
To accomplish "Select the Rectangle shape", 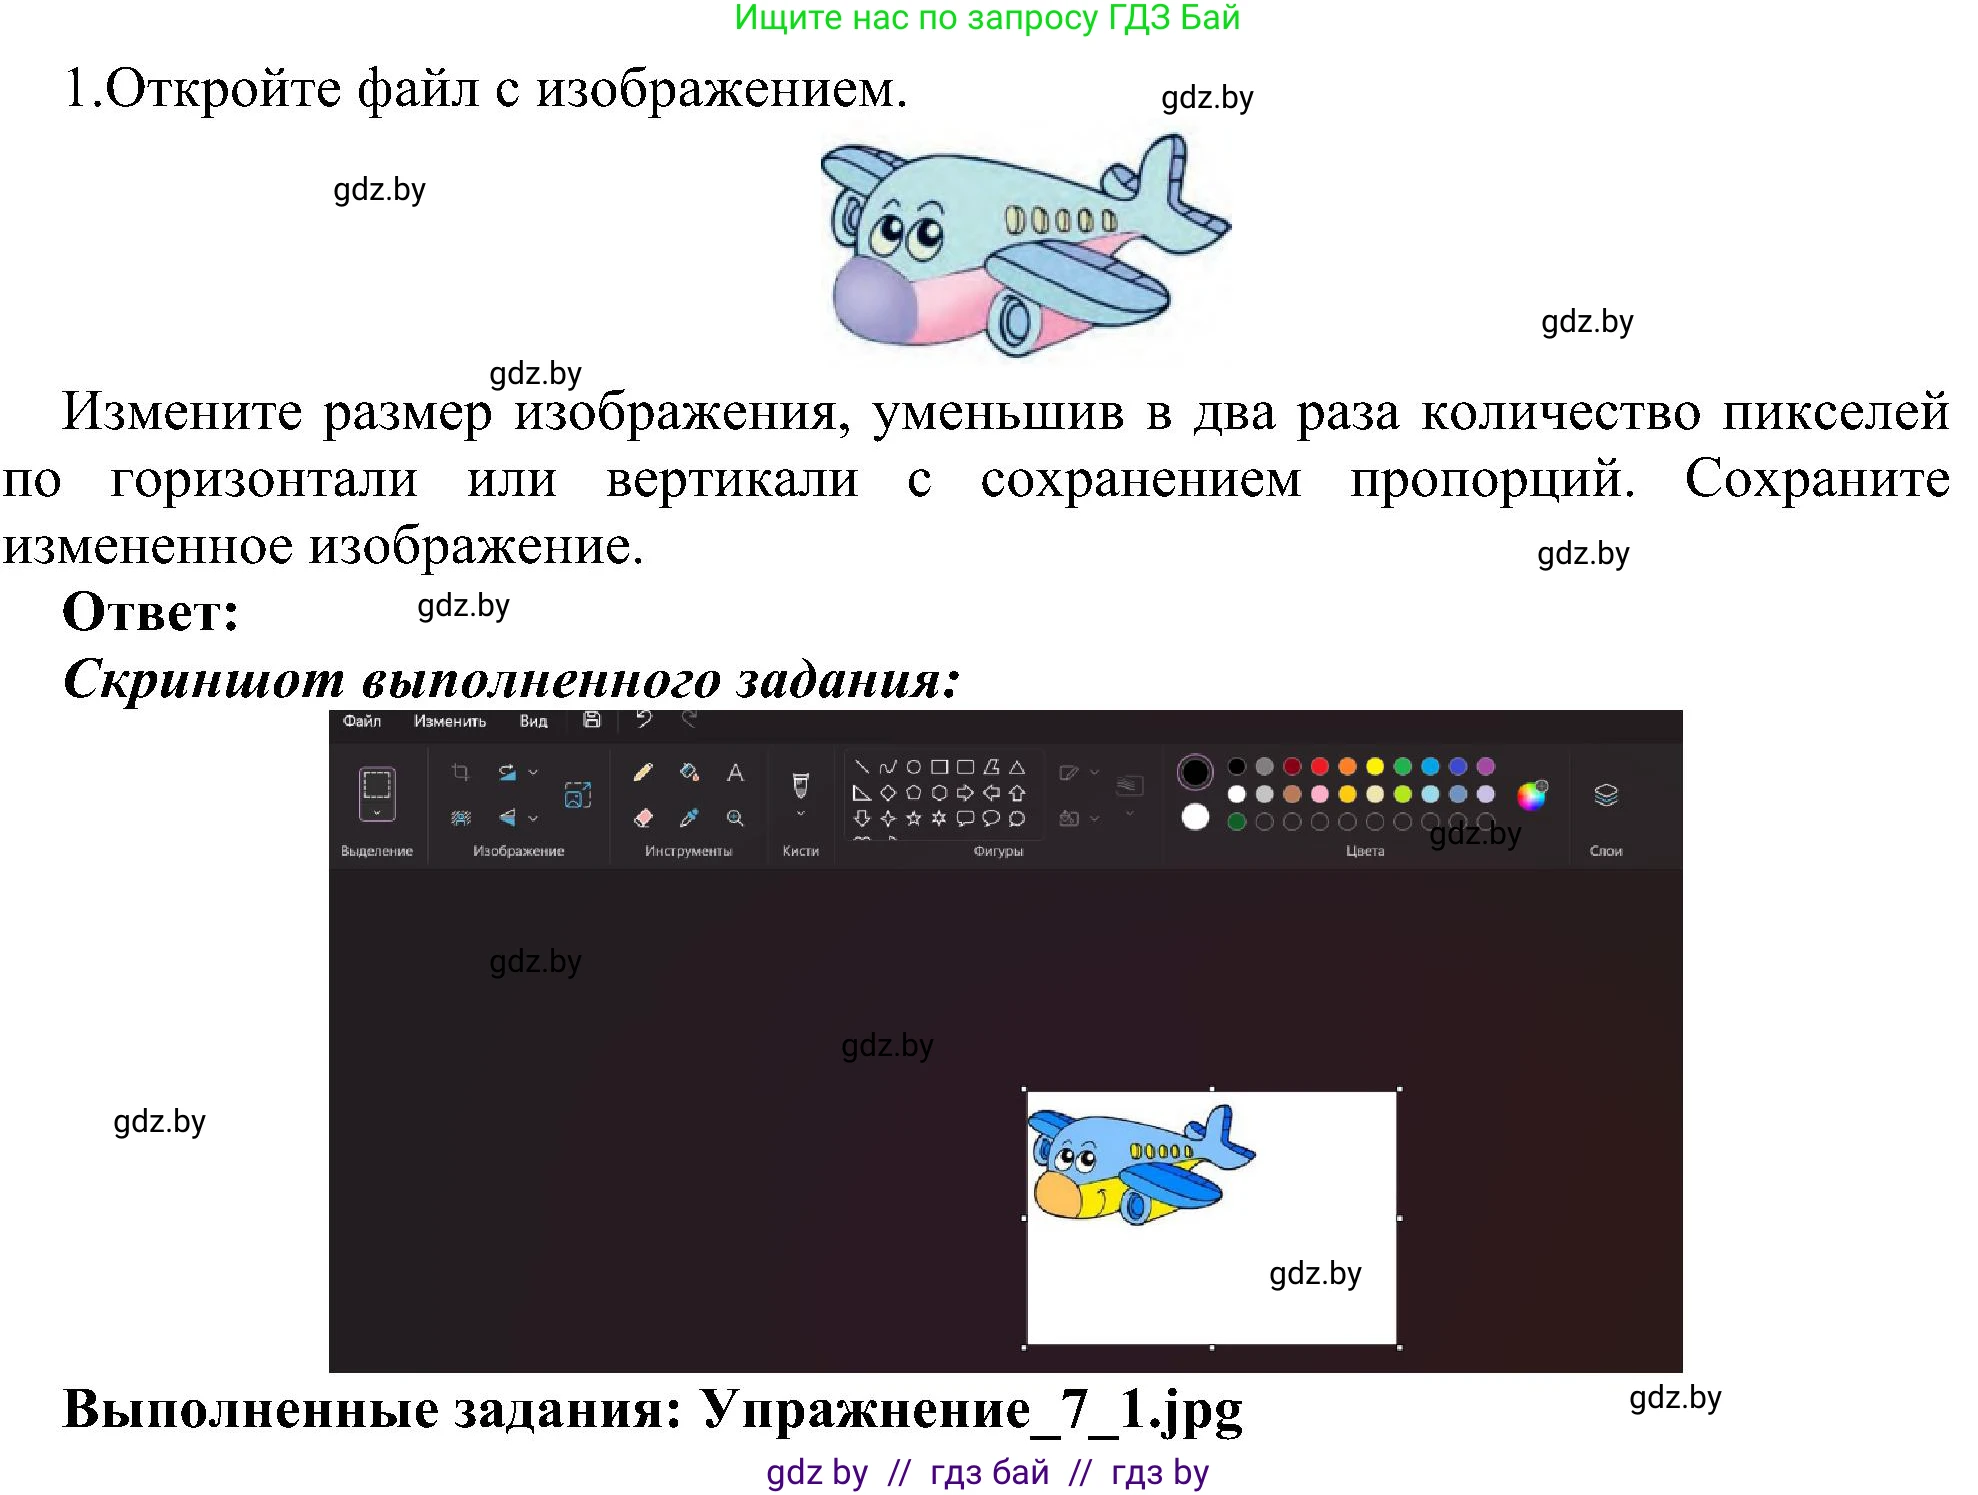I will [939, 767].
